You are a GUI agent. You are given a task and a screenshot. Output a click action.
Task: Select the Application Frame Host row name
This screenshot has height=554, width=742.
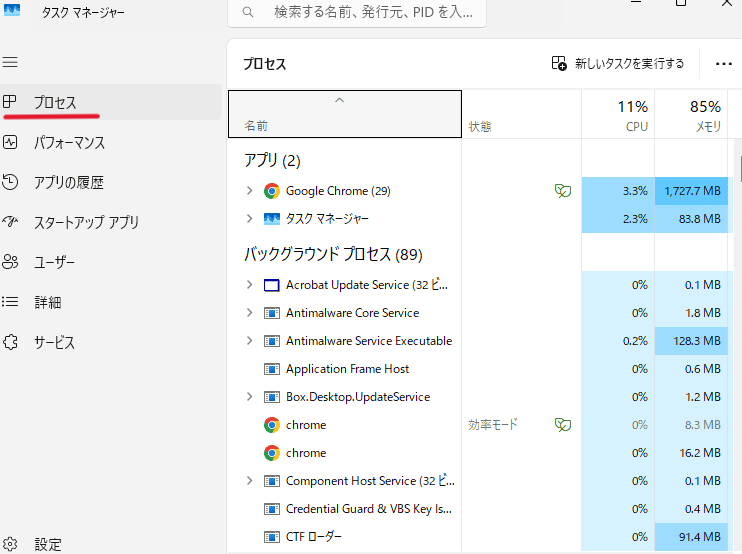click(347, 369)
